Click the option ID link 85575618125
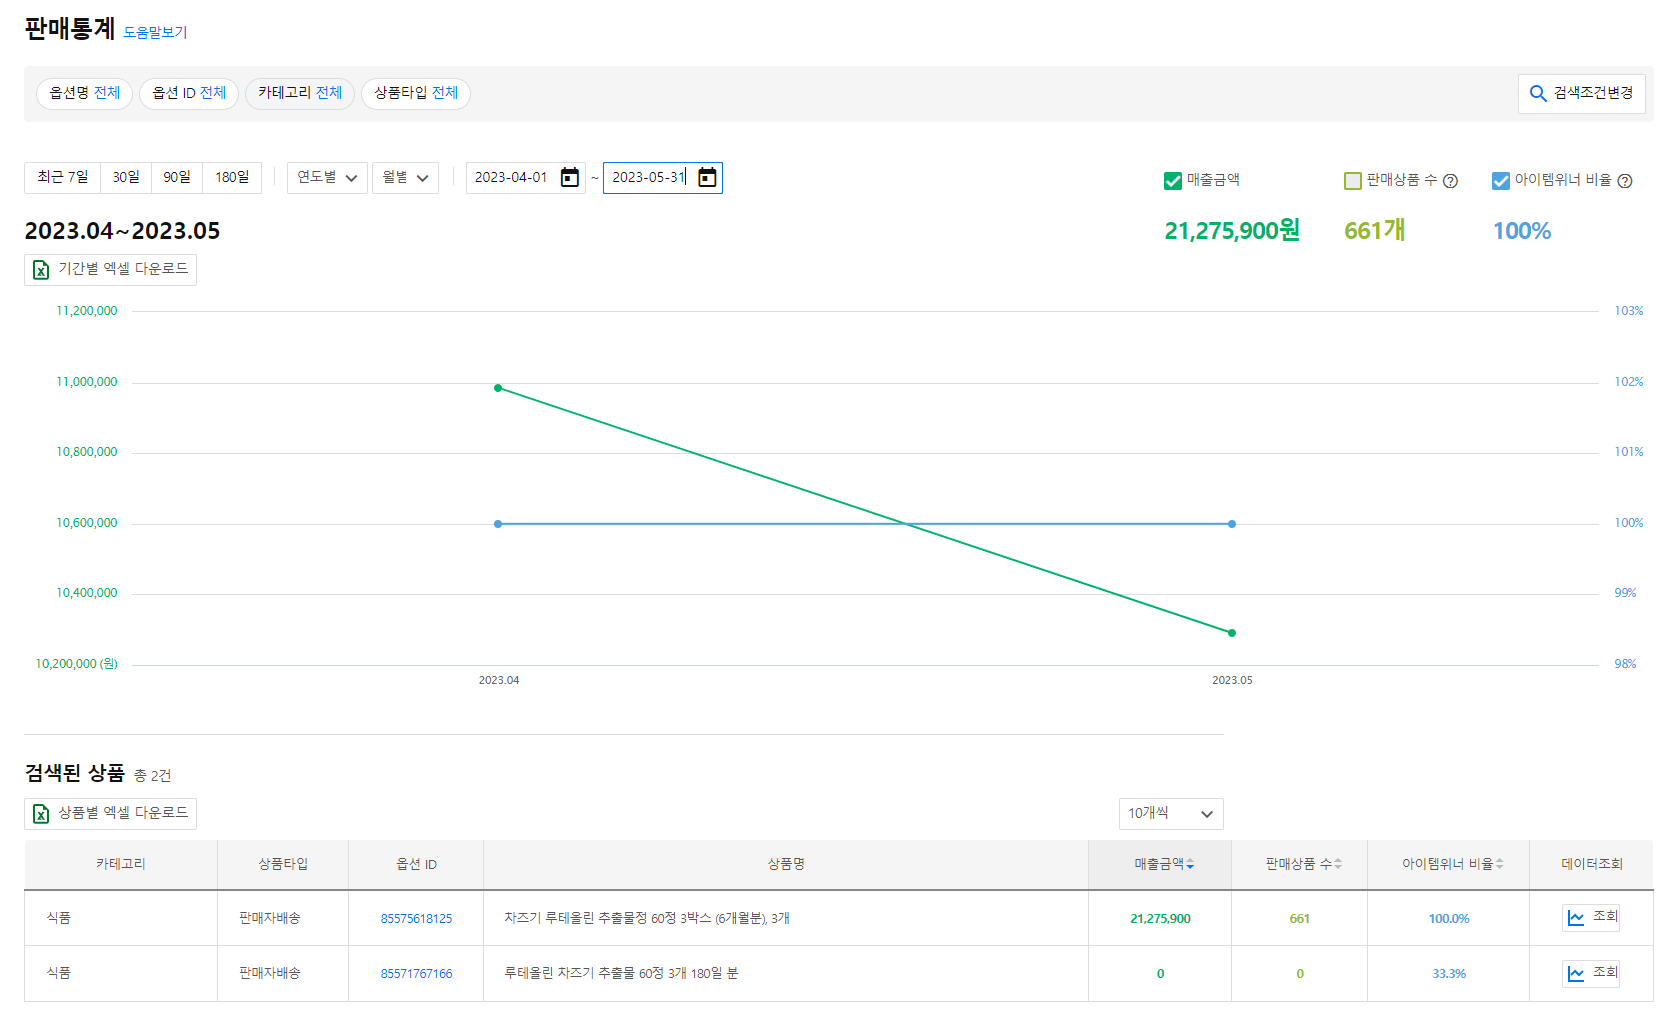Screen dimensions: 1678x1013 416,917
